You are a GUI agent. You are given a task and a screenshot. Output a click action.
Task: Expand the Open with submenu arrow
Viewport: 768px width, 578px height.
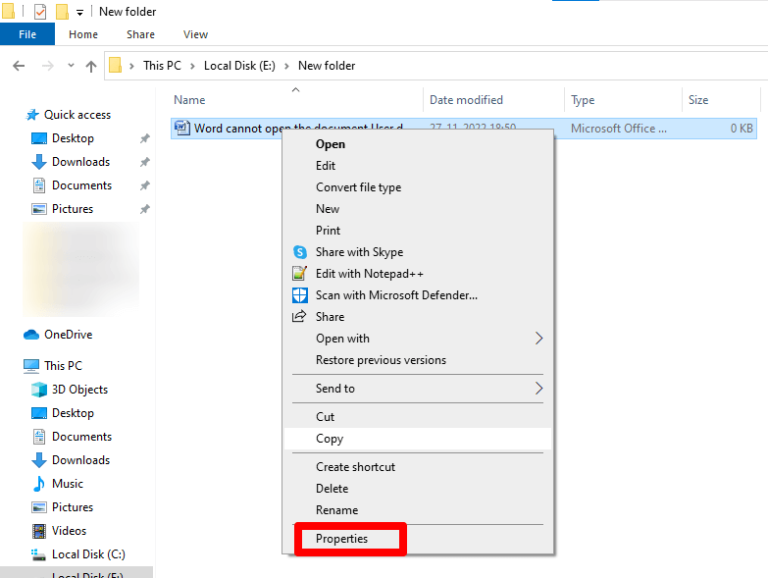(539, 339)
